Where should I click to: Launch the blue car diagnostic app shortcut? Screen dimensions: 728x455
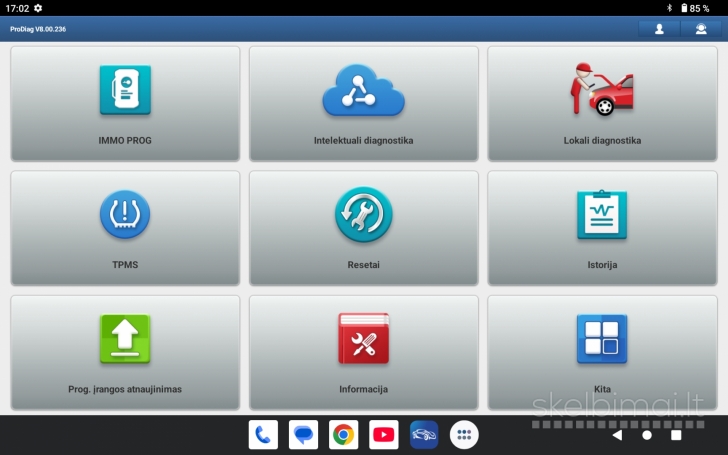[424, 435]
